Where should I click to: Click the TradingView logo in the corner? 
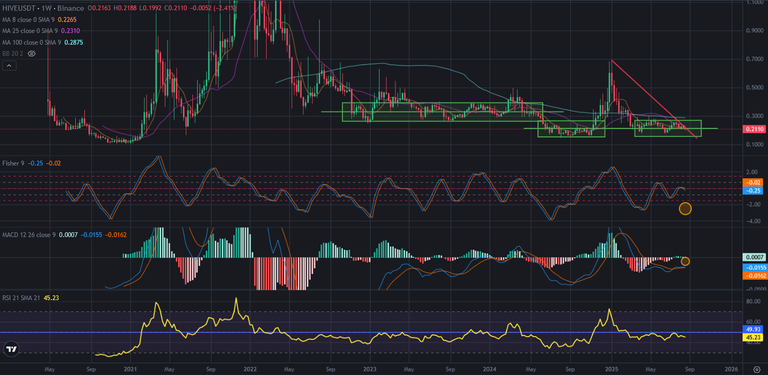10,350
